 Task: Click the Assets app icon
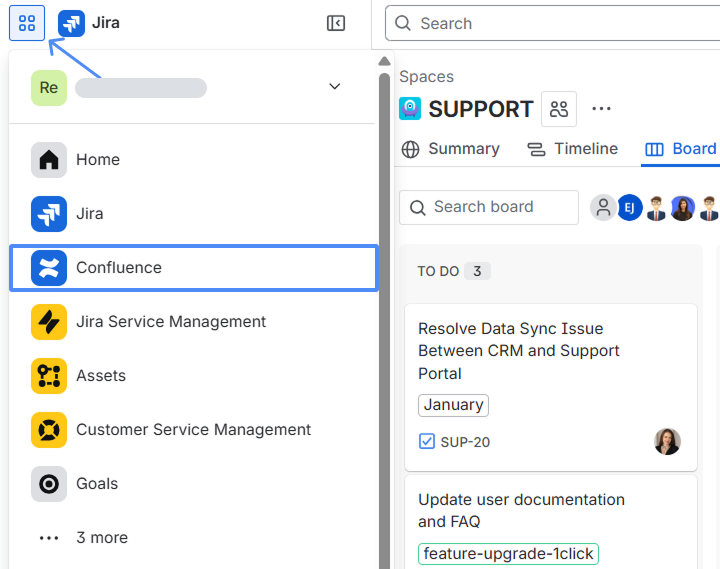(x=49, y=376)
